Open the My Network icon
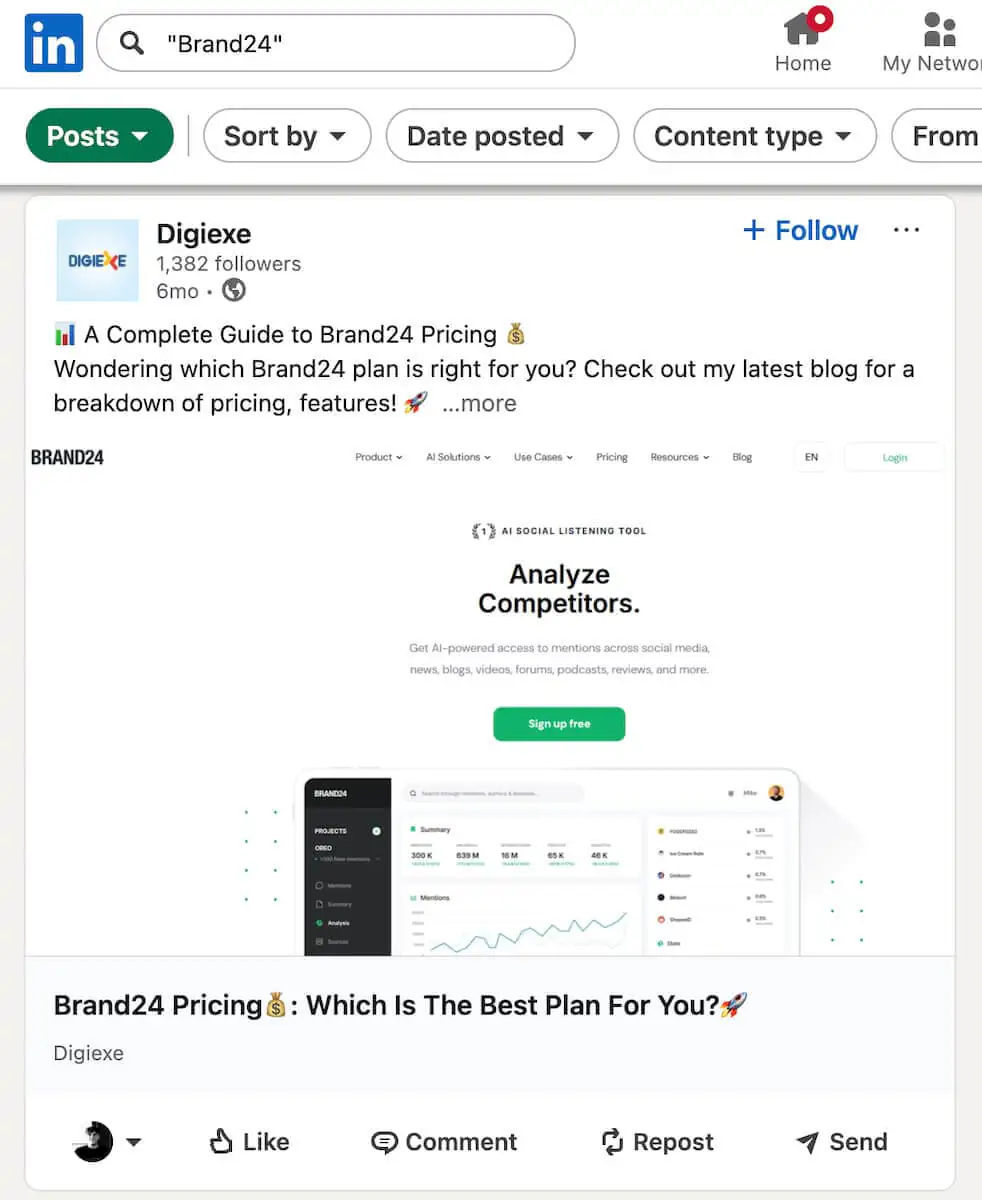The height and width of the screenshot is (1200, 982). coord(939,29)
